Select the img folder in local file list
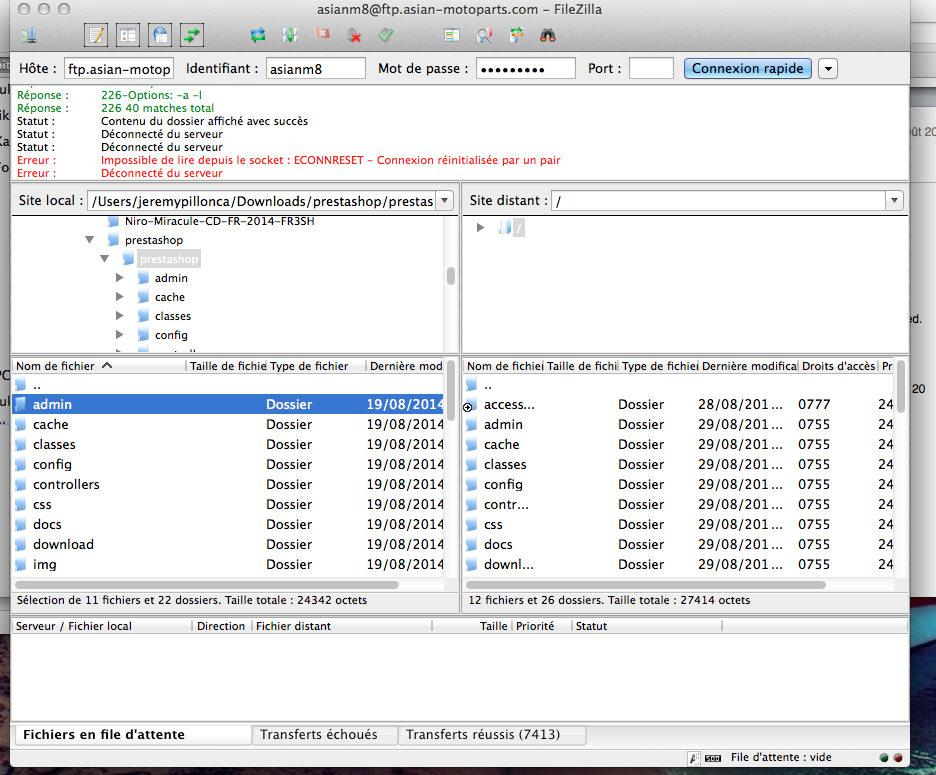Image resolution: width=936 pixels, height=775 pixels. (228, 564)
